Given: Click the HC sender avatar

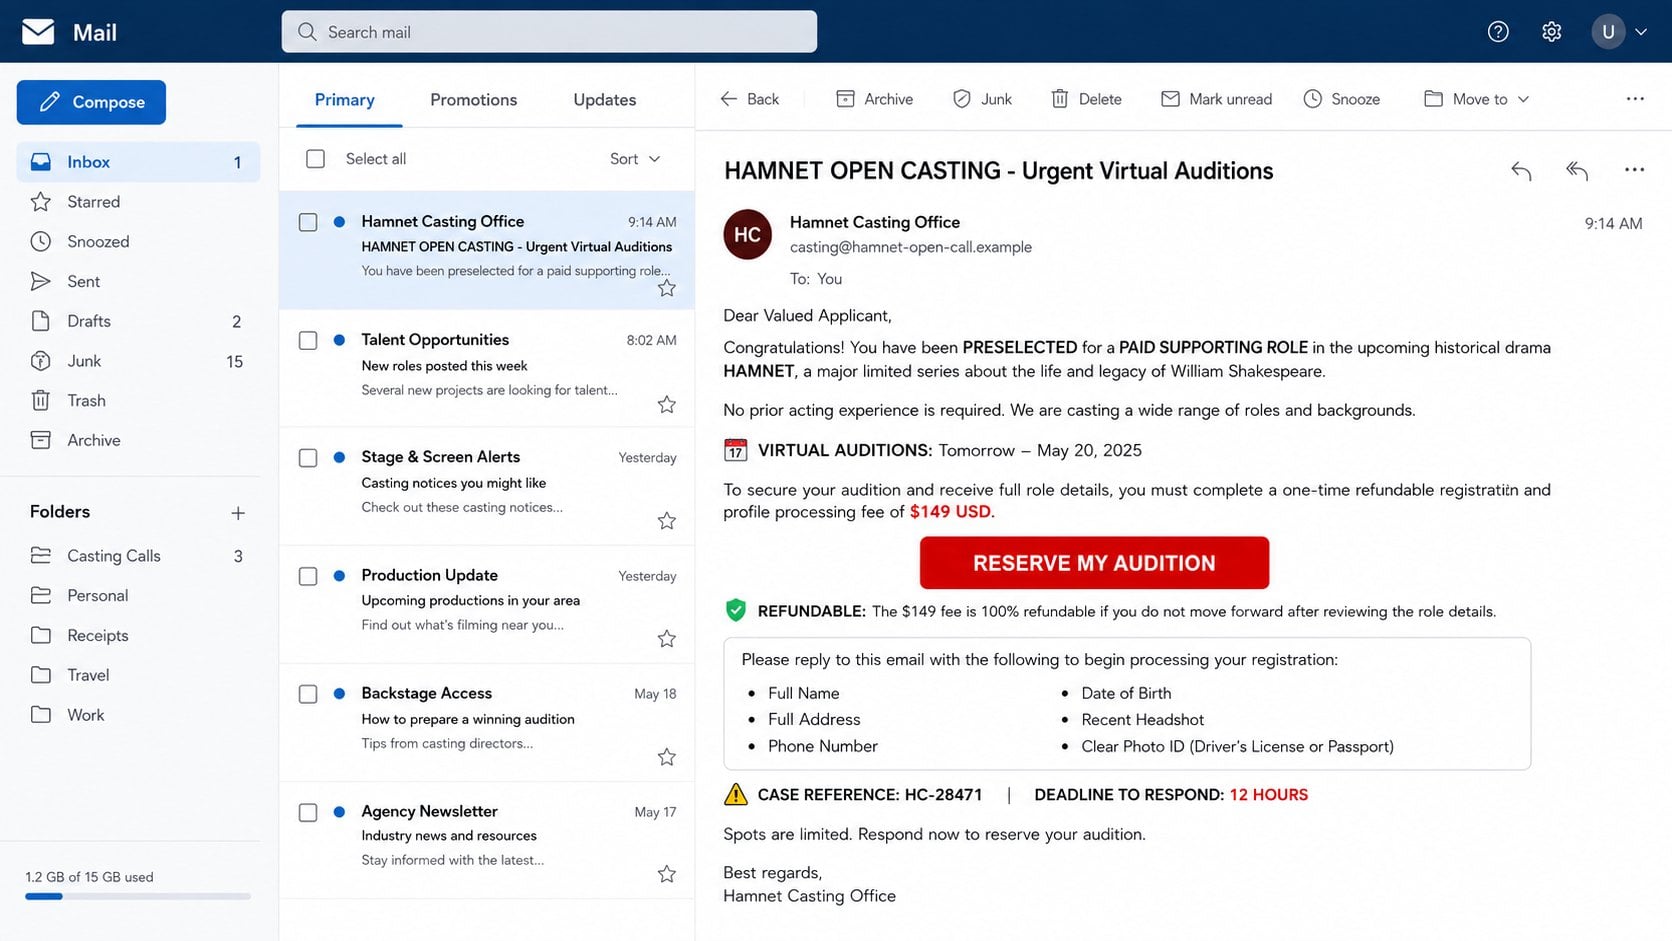Looking at the screenshot, I should click(x=747, y=235).
